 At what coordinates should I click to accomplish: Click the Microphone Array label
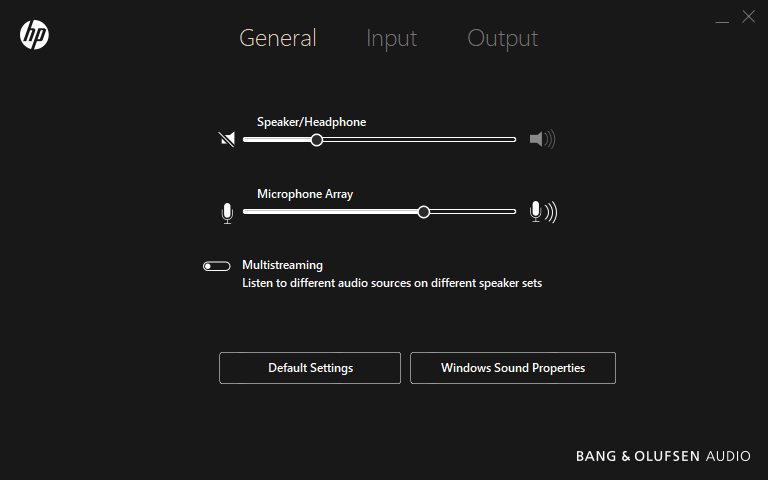[x=305, y=194]
